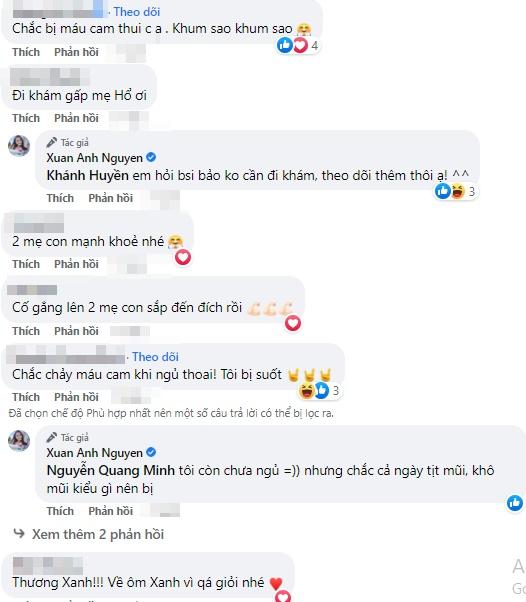This screenshot has height=602, width=526.
Task: Click "Theo dõi" next to "chảy máu cam" commenter
Action: click(x=155, y=357)
